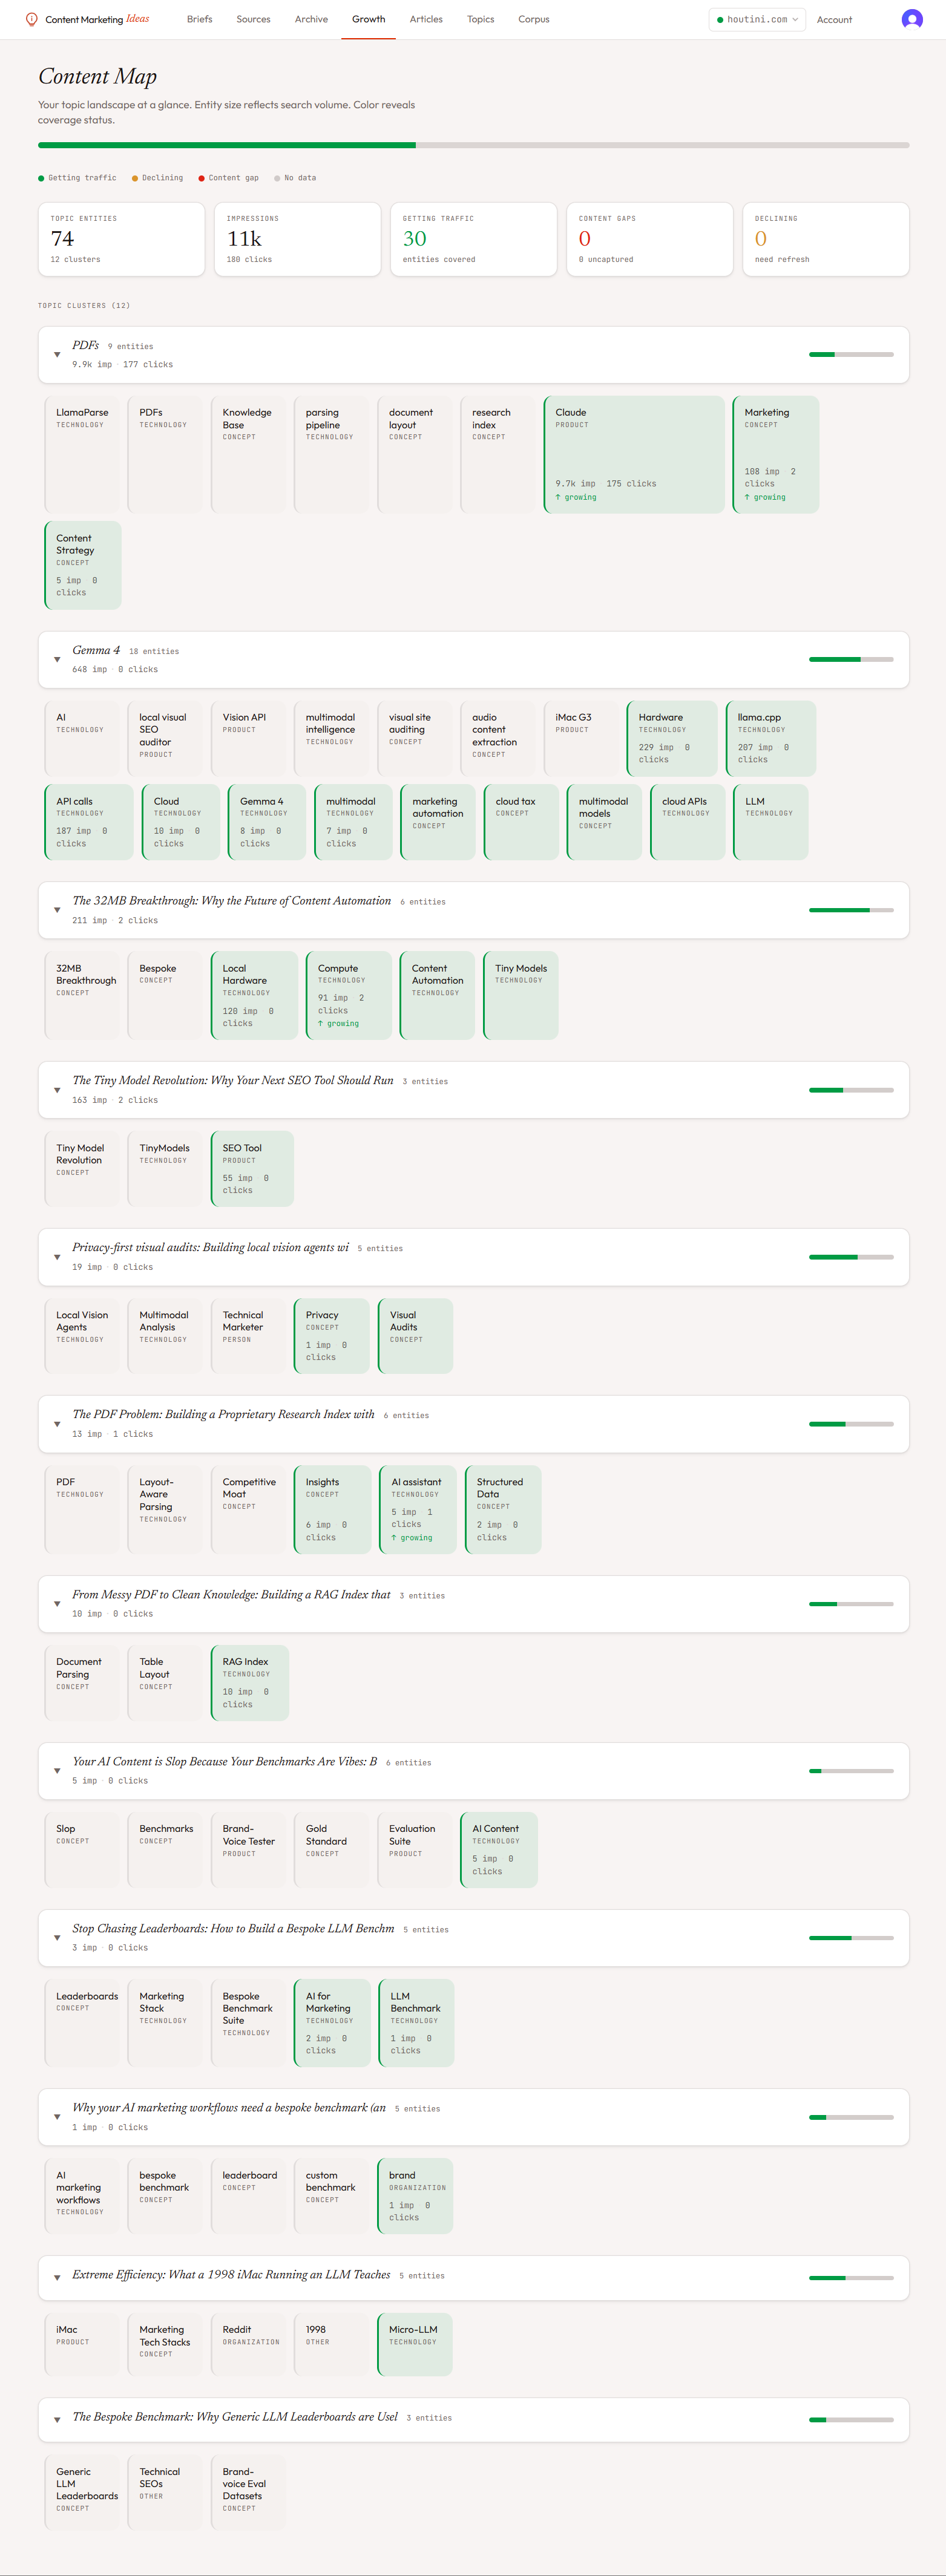This screenshot has height=2576, width=946.
Task: Click the Declining legend item
Action: click(x=157, y=178)
